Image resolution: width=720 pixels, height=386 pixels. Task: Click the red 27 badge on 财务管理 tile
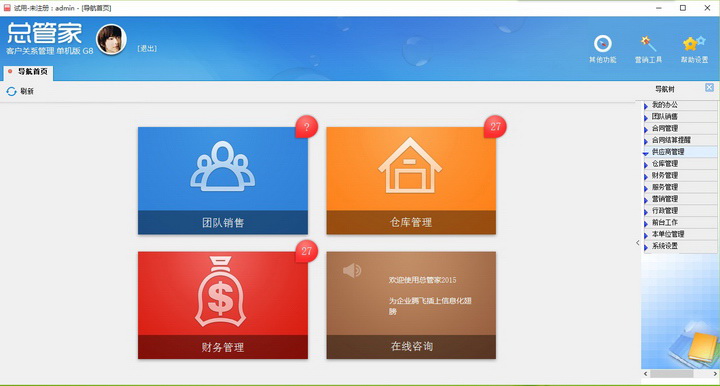(307, 251)
